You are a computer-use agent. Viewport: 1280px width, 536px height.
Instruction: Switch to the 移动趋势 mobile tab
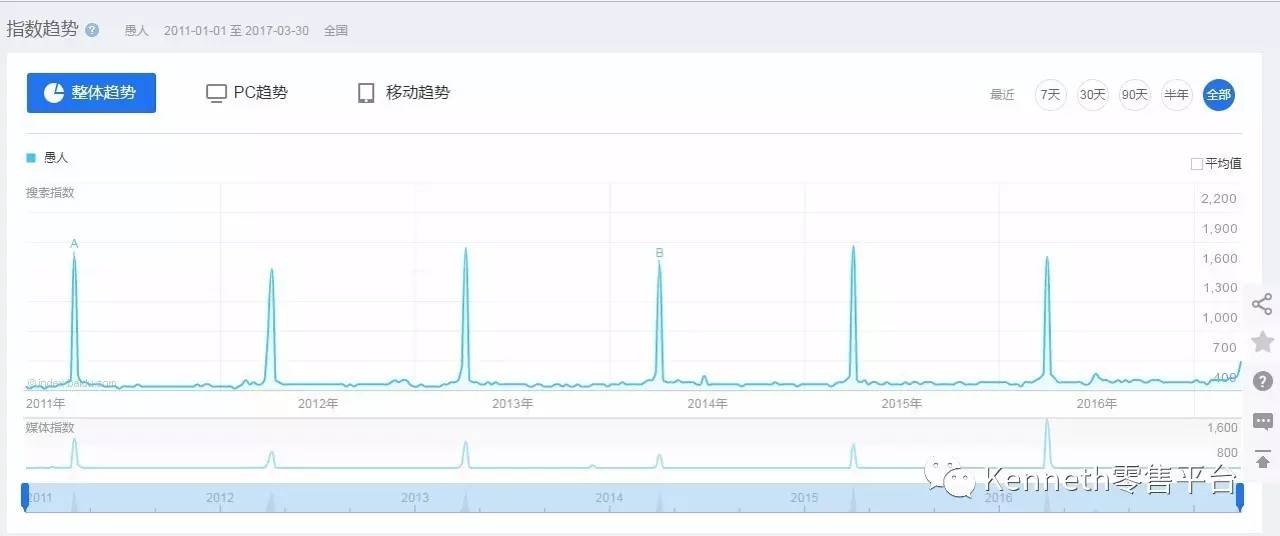(x=404, y=93)
